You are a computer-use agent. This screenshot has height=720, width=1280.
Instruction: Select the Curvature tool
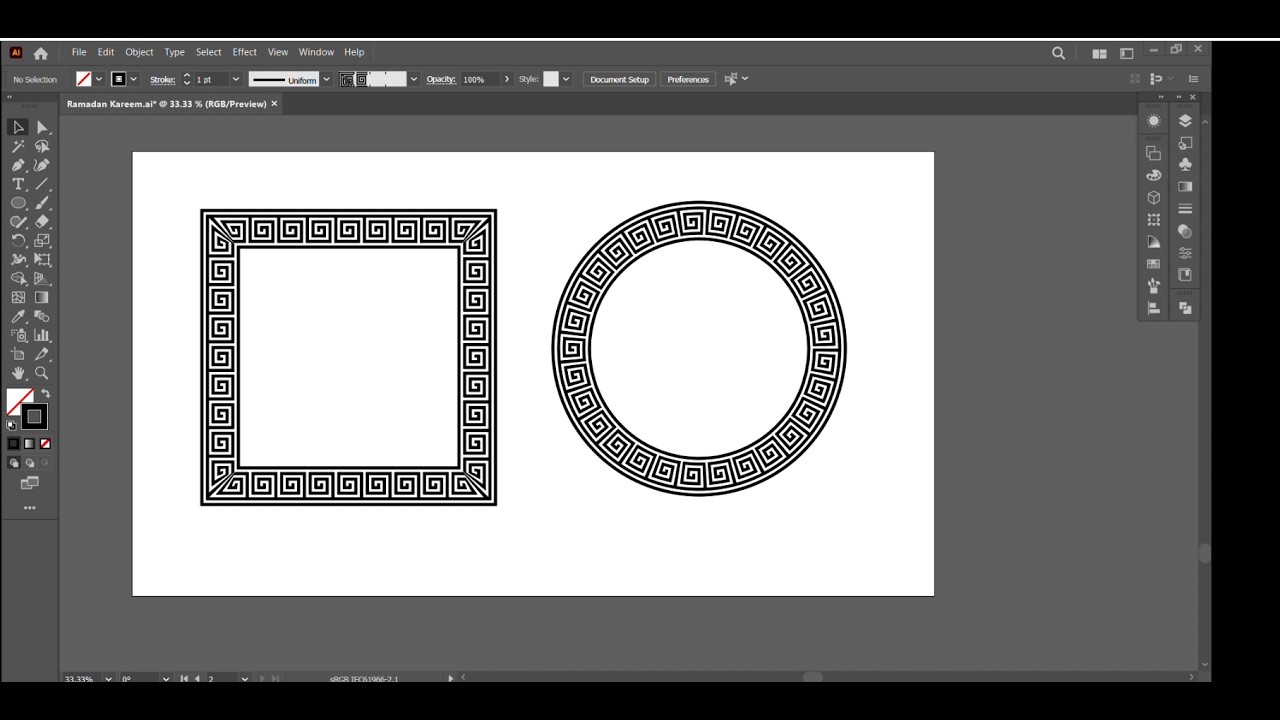[42, 165]
